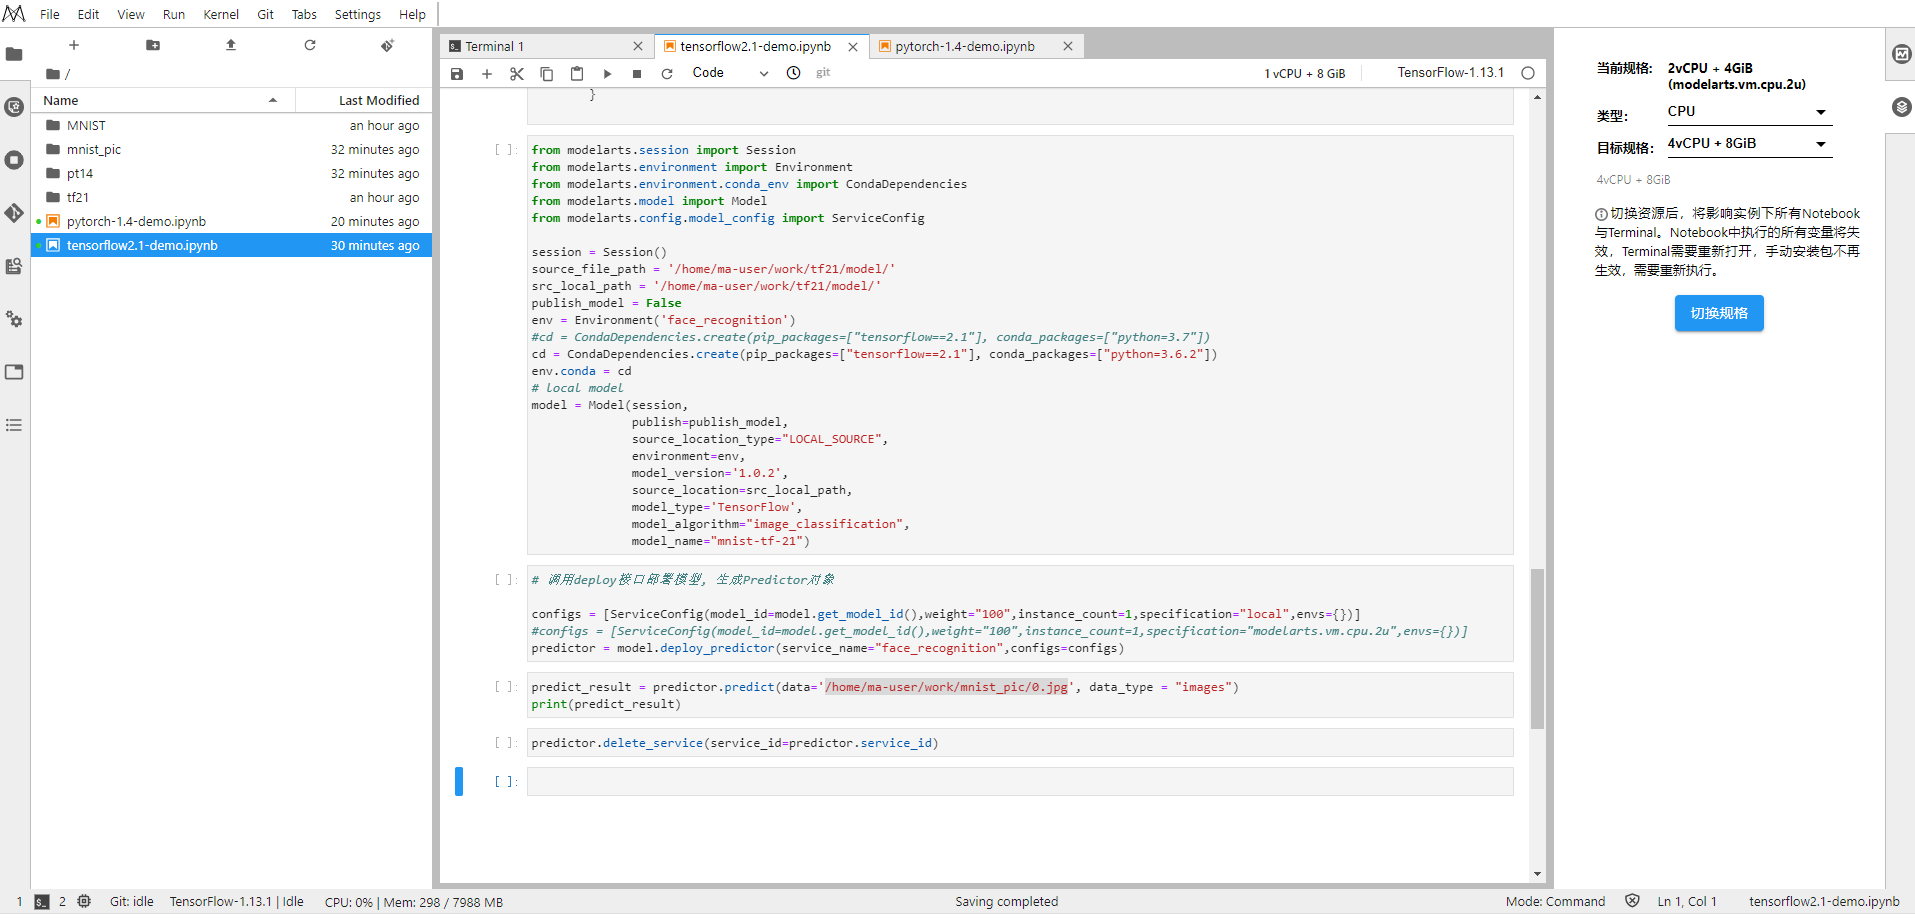Click the blue 切换规格 button
The height and width of the screenshot is (920, 1915).
coord(1719,313)
